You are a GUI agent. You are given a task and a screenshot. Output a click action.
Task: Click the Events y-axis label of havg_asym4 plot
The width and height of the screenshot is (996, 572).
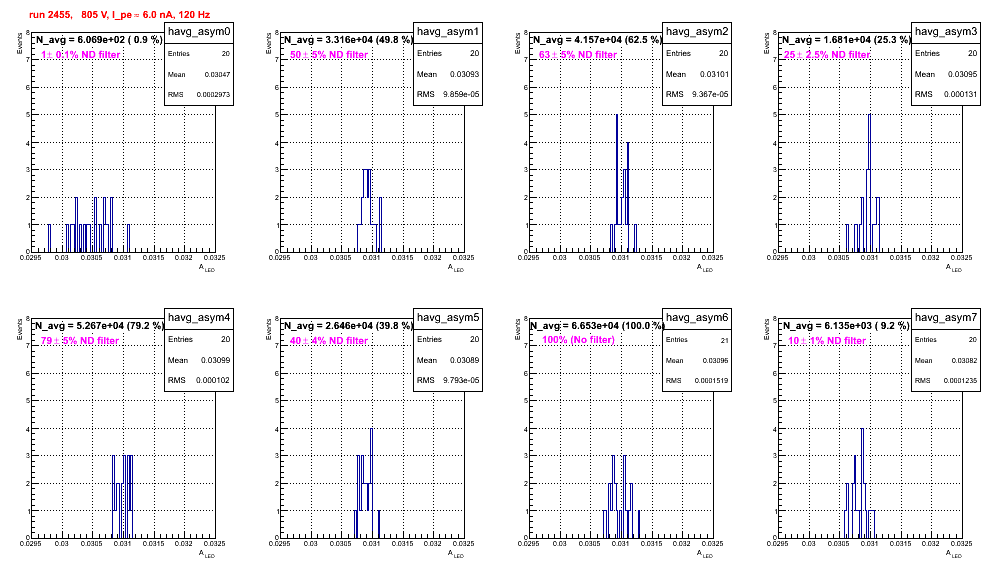pyautogui.click(x=20, y=329)
